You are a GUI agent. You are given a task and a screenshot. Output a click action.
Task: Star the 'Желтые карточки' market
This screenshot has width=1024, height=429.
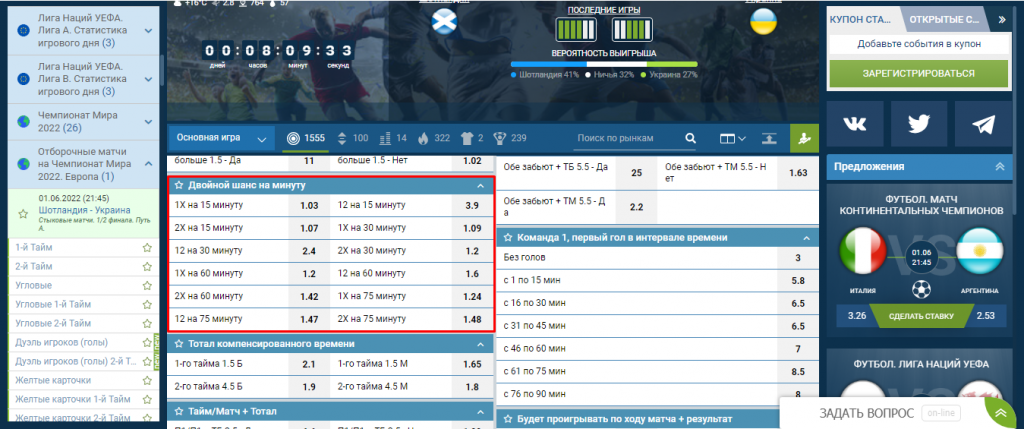147,381
